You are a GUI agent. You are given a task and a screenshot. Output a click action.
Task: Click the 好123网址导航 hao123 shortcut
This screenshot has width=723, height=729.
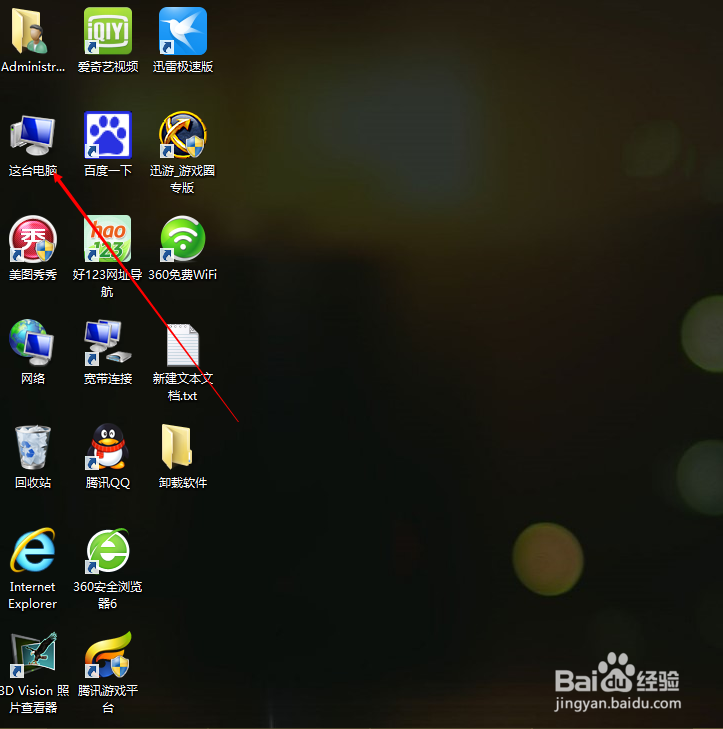tap(107, 239)
